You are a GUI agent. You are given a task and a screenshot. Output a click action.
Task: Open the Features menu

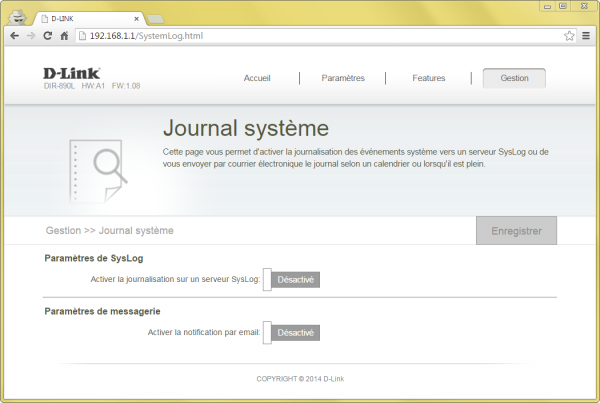pos(429,78)
